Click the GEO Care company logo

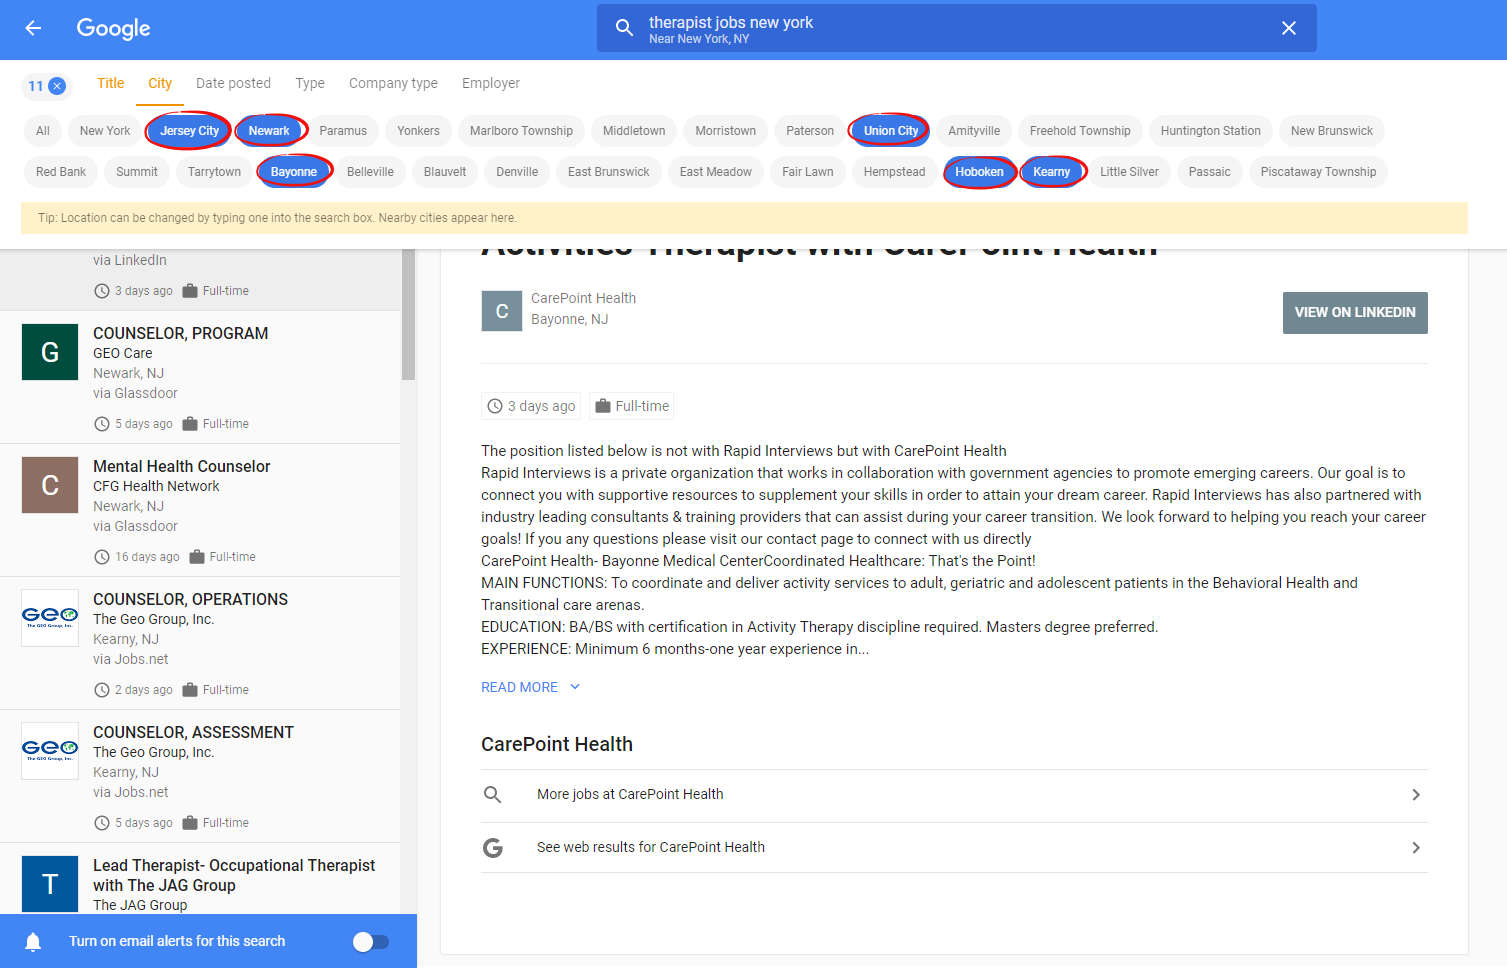(x=50, y=352)
